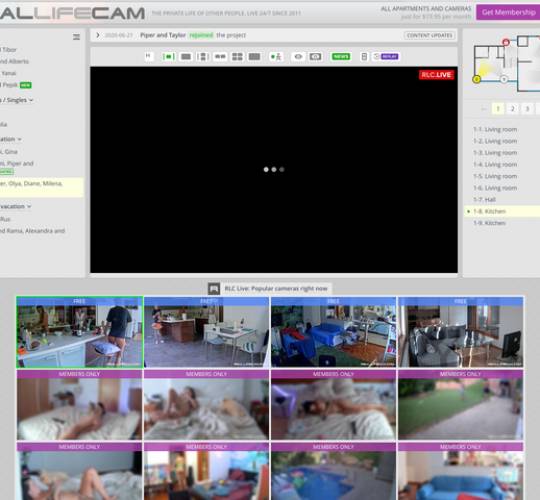Click Get Membership button
This screenshot has width=540, height=500.
pos(508,12)
